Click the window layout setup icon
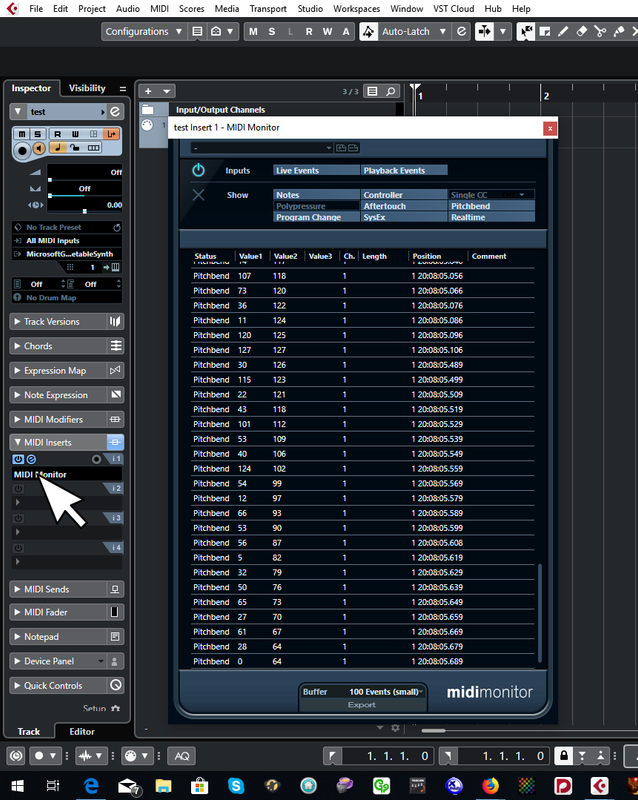 point(197,32)
